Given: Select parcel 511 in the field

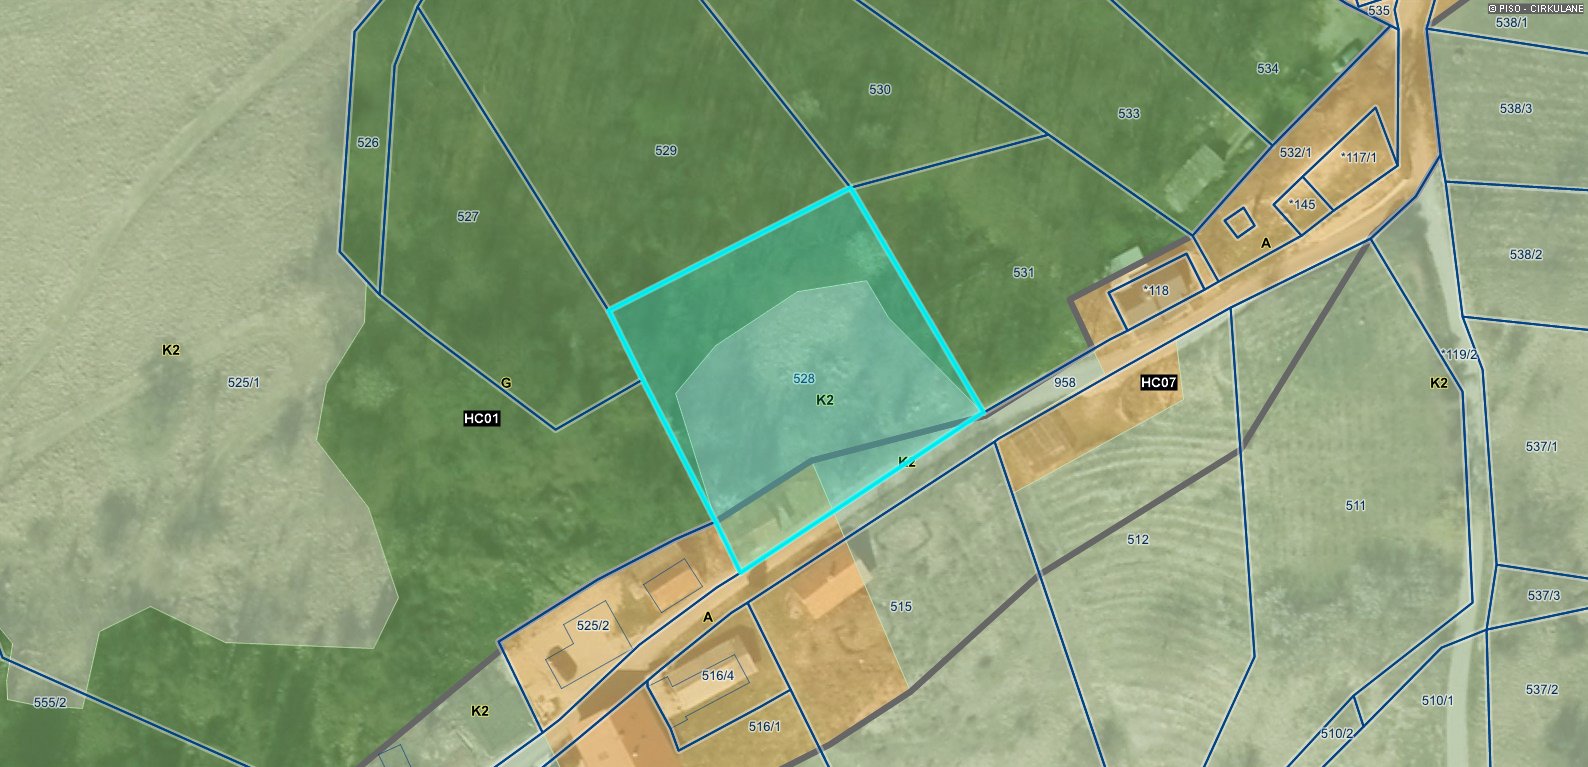Looking at the screenshot, I should (x=1356, y=506).
